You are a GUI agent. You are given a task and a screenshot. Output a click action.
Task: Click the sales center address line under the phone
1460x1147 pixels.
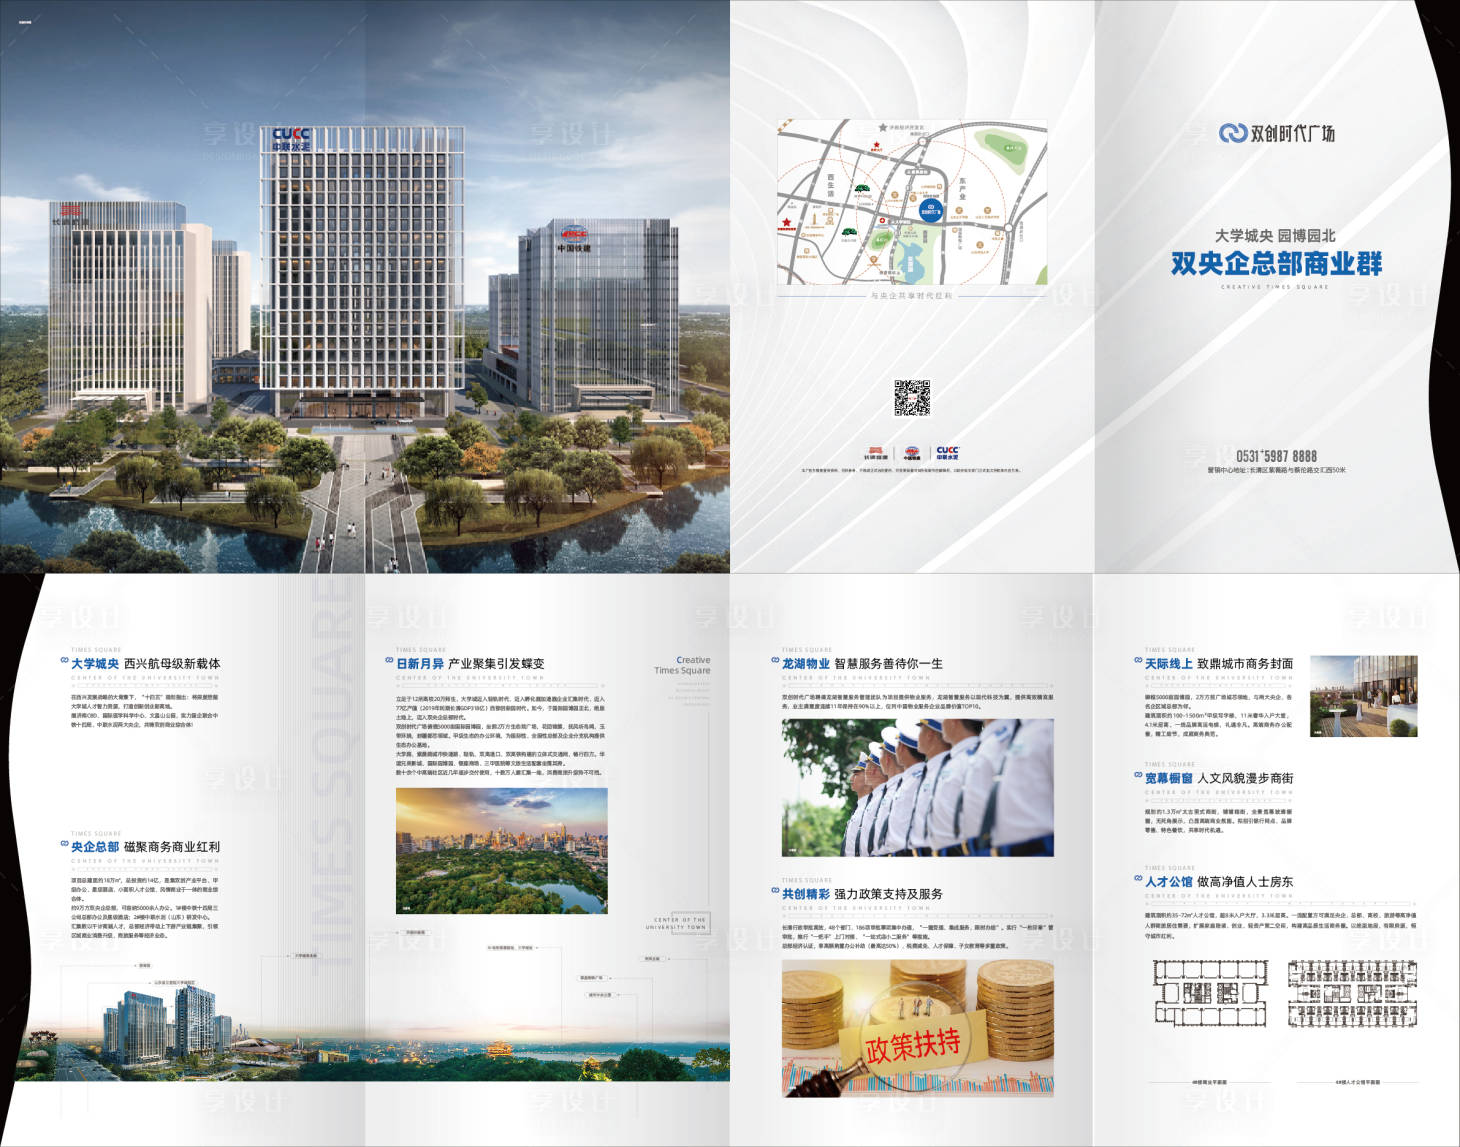(1276, 470)
